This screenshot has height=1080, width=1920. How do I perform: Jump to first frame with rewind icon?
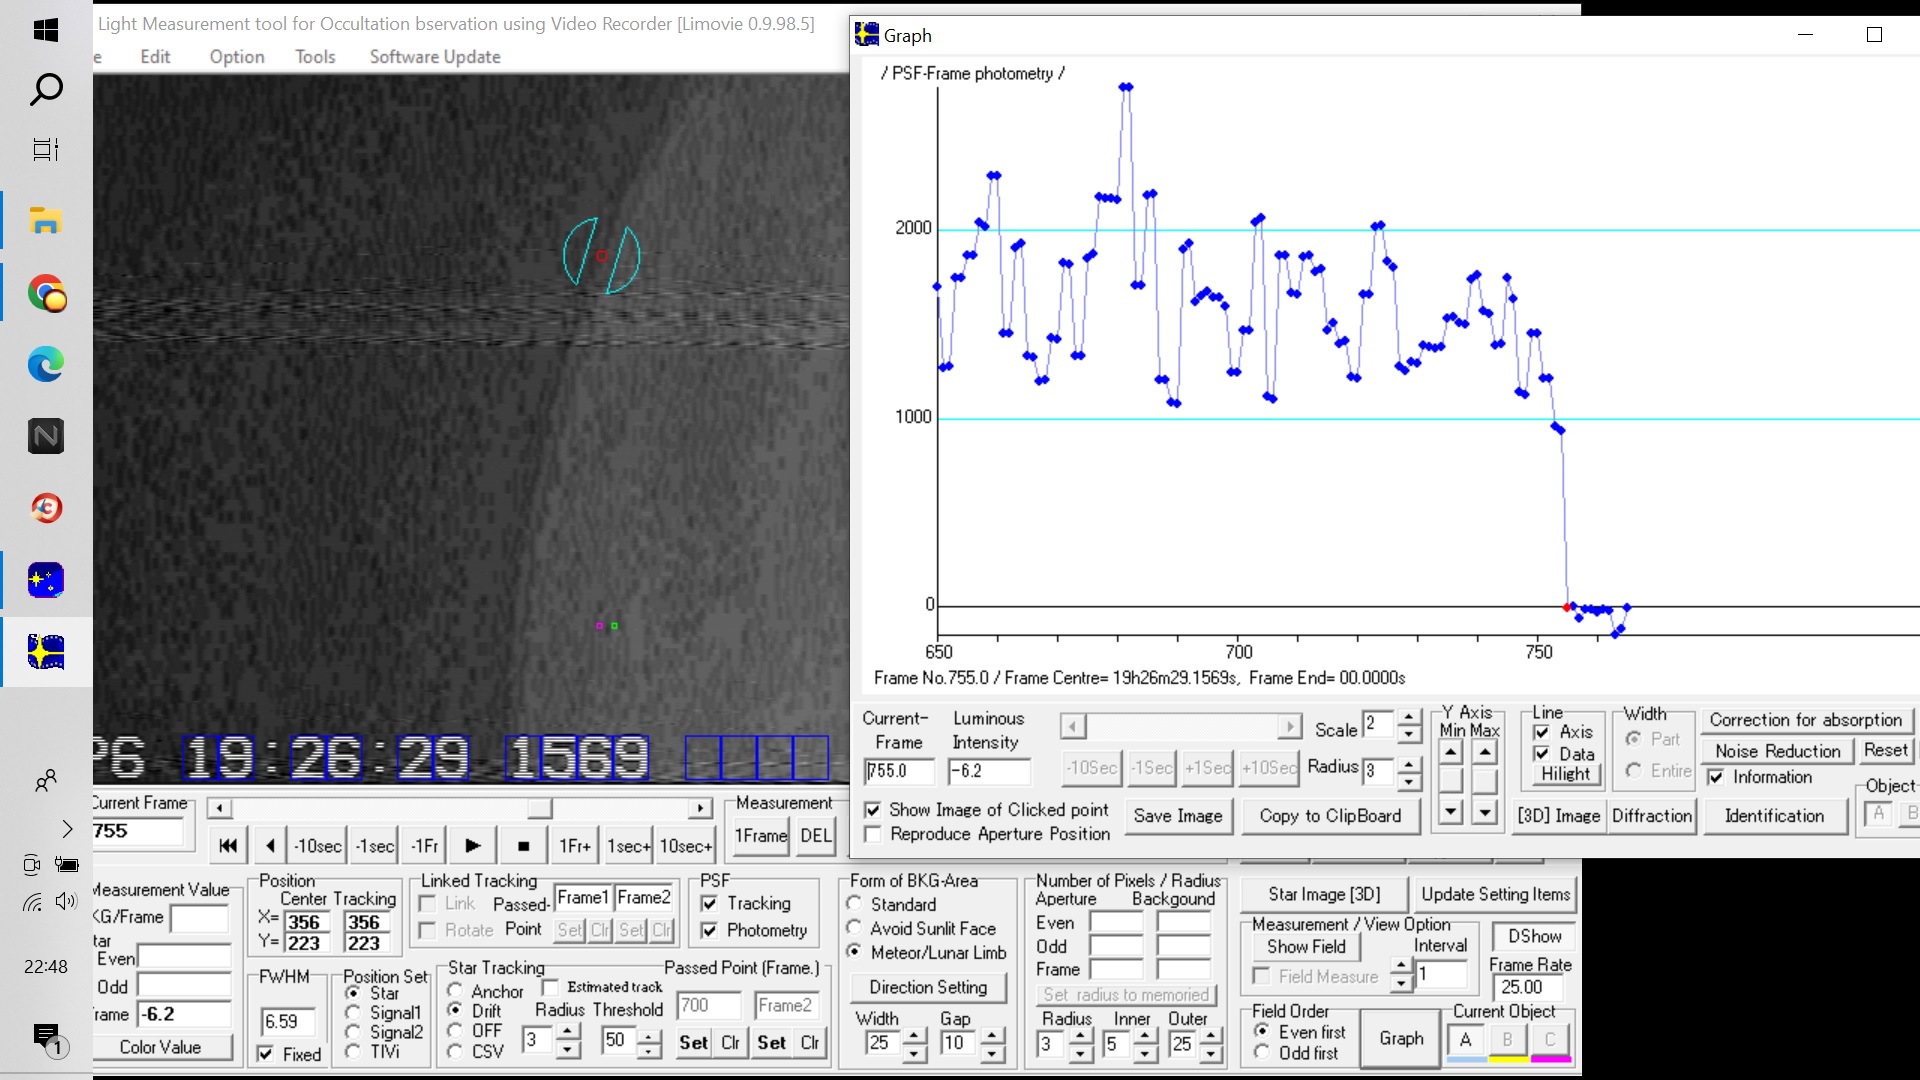tap(228, 846)
